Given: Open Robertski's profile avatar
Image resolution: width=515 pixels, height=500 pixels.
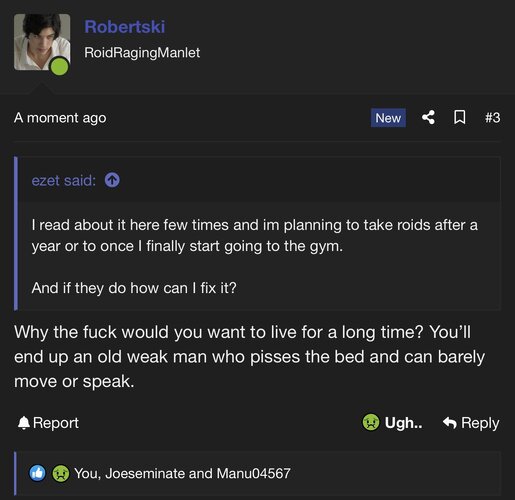Looking at the screenshot, I should point(42,42).
